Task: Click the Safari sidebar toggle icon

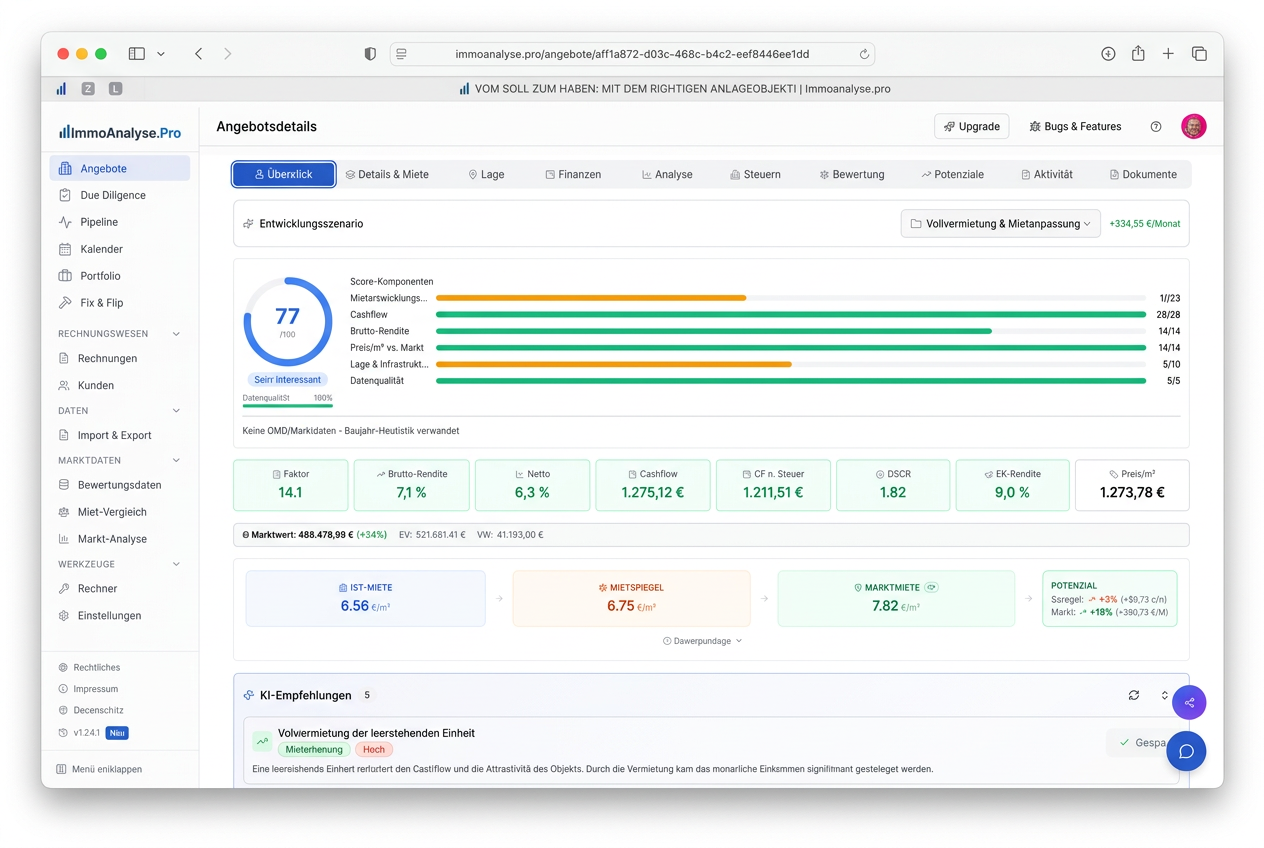Action: [x=137, y=54]
